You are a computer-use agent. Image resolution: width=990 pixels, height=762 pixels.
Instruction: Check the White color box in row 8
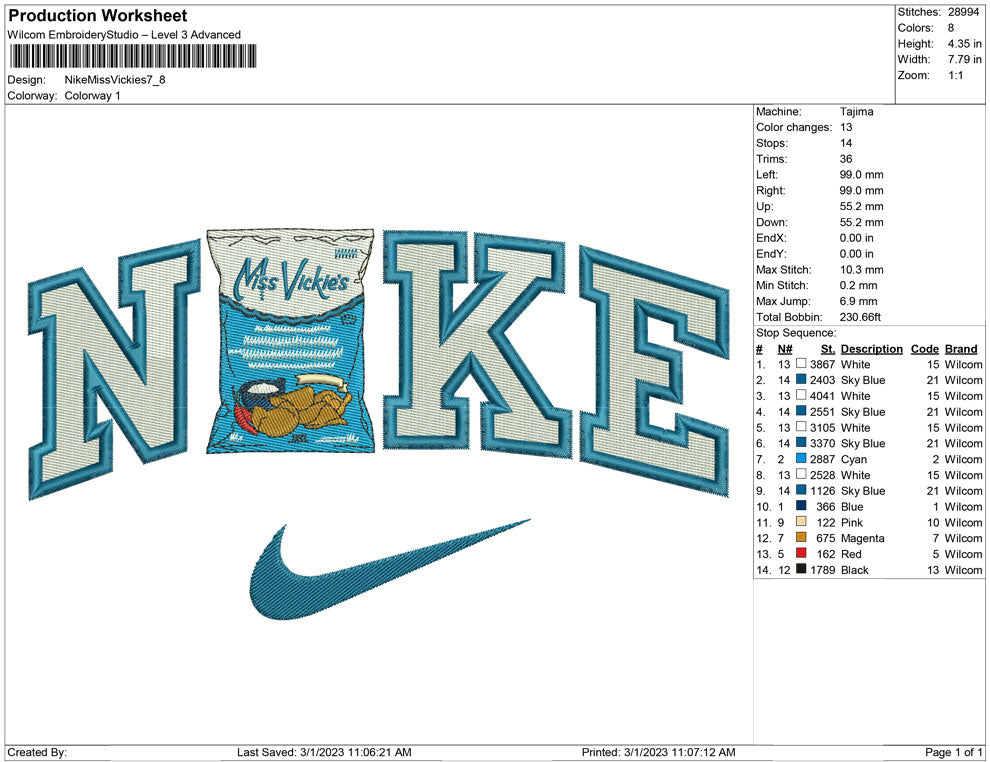pos(800,475)
